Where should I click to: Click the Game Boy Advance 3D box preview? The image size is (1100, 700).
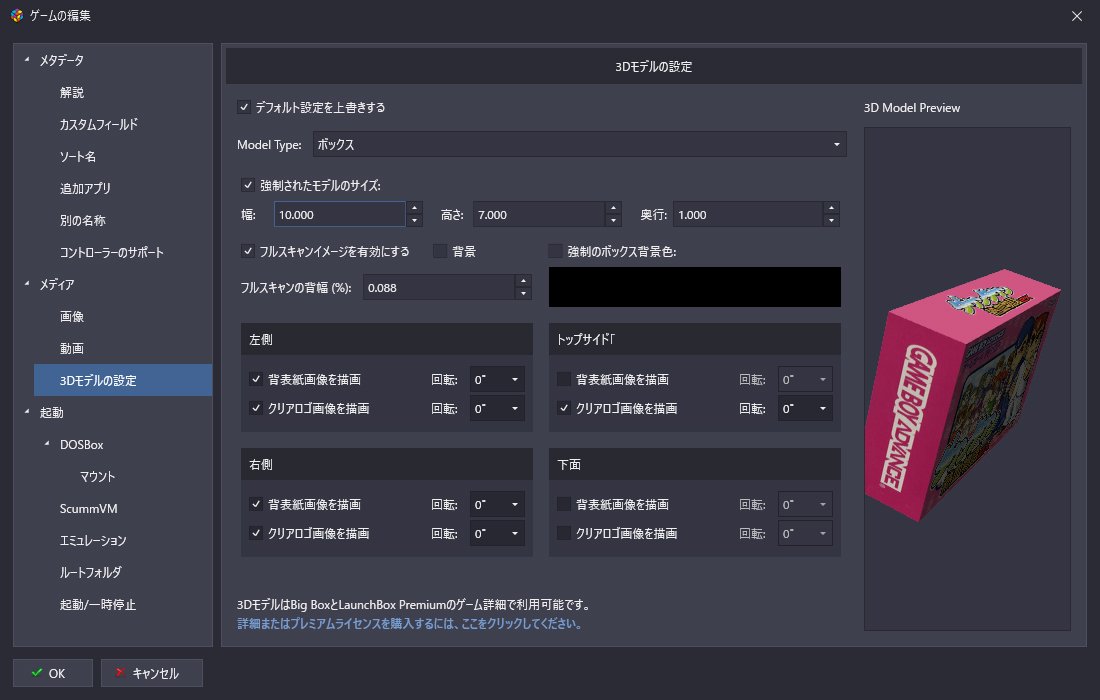tap(962, 395)
